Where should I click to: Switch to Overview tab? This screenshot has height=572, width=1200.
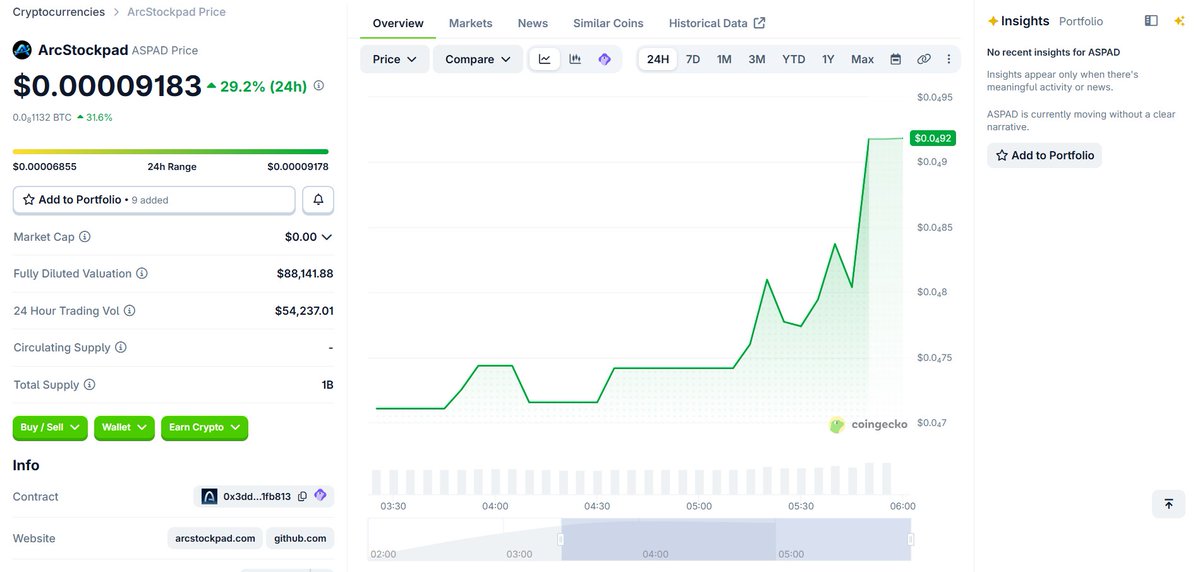(398, 23)
